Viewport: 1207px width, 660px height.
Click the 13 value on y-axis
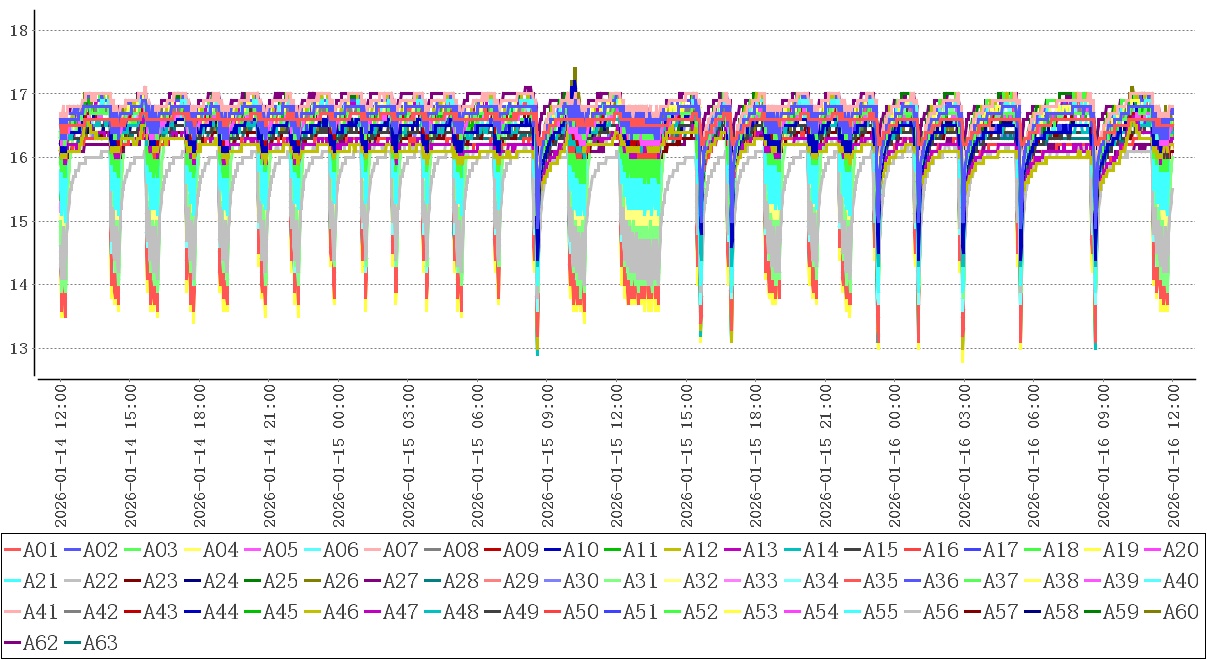click(17, 348)
